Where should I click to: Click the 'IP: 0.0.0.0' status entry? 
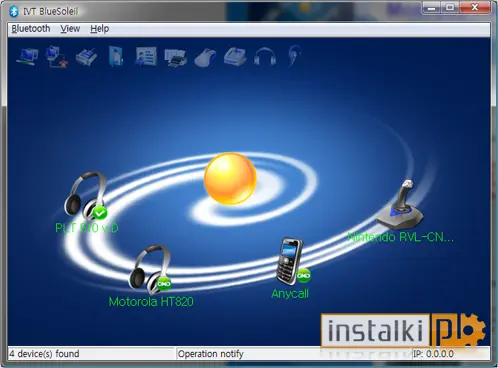pos(433,354)
